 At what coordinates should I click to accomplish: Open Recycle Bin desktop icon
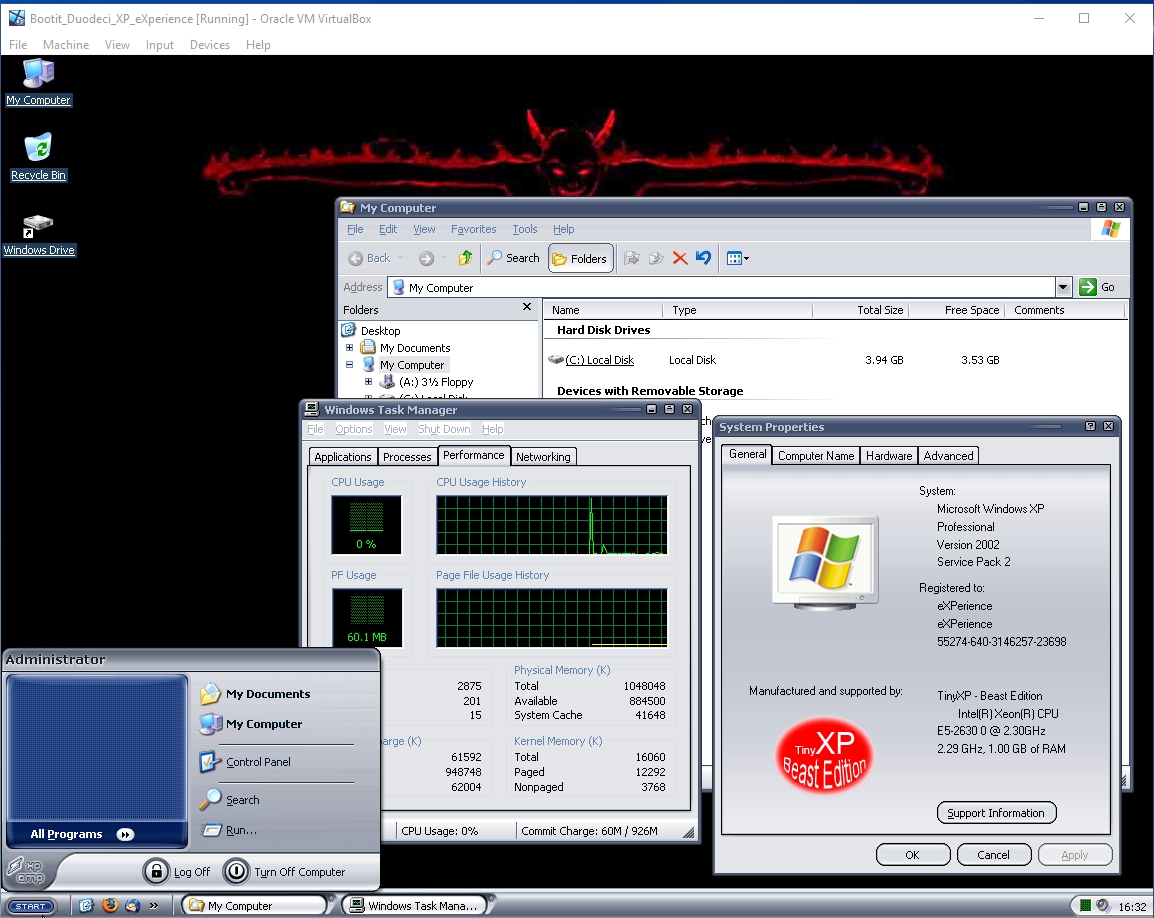tap(38, 158)
